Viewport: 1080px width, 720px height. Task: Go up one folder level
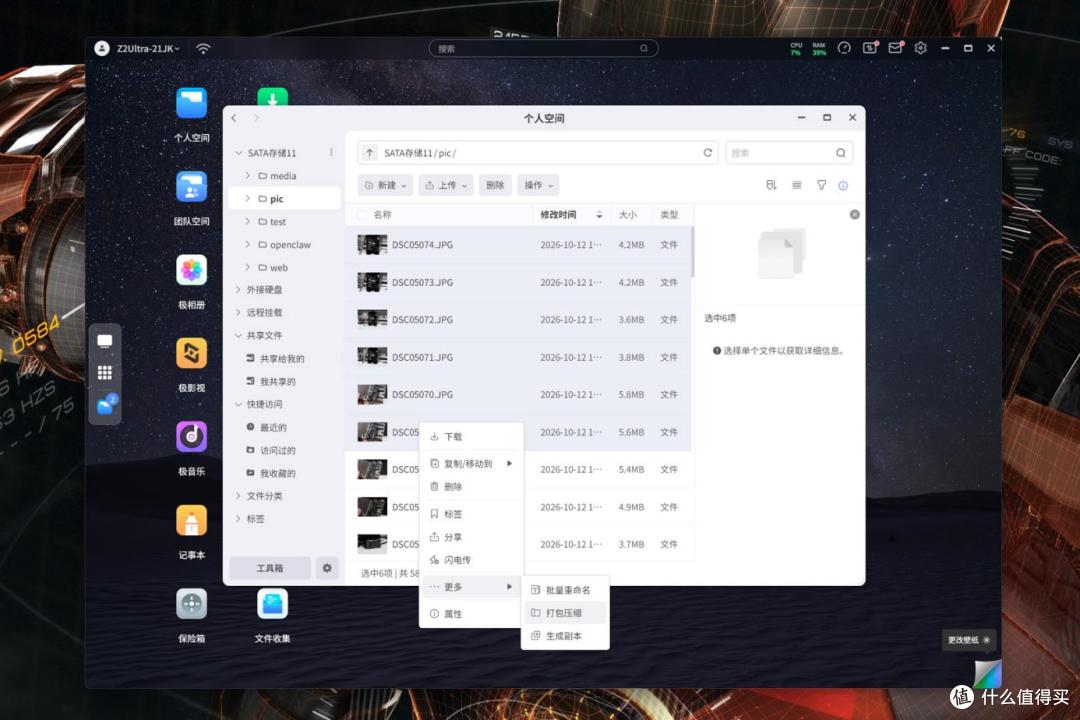(x=370, y=153)
